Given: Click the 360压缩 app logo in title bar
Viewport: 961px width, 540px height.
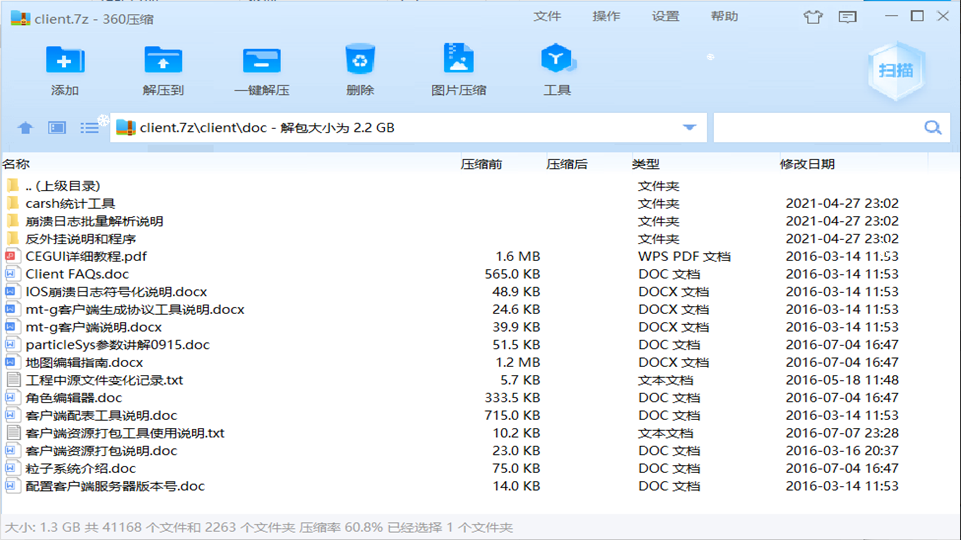Looking at the screenshot, I should coord(20,18).
